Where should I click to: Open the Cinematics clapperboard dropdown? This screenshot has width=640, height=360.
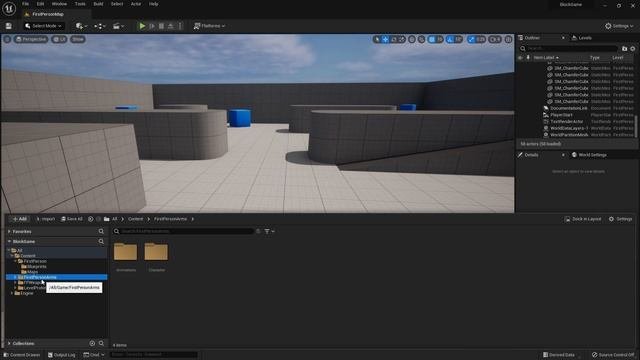(118, 26)
